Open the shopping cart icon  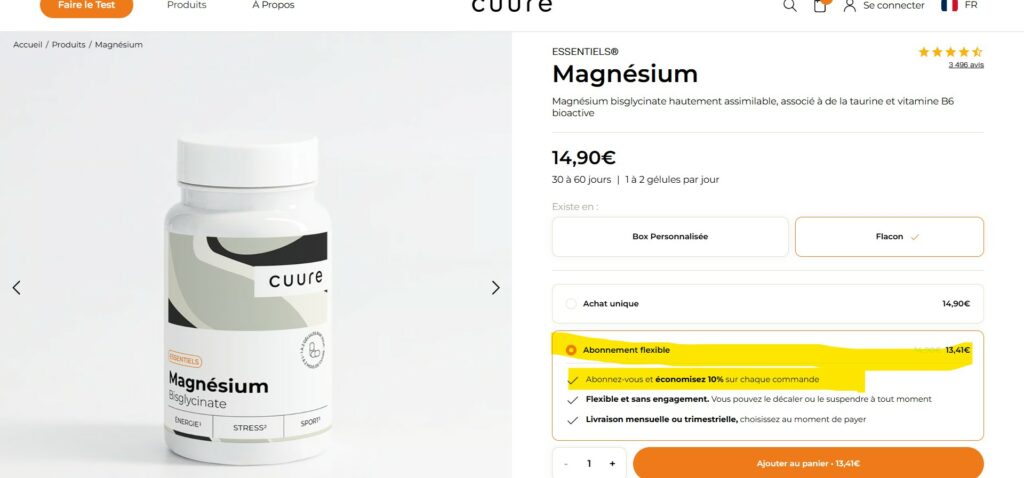click(820, 5)
